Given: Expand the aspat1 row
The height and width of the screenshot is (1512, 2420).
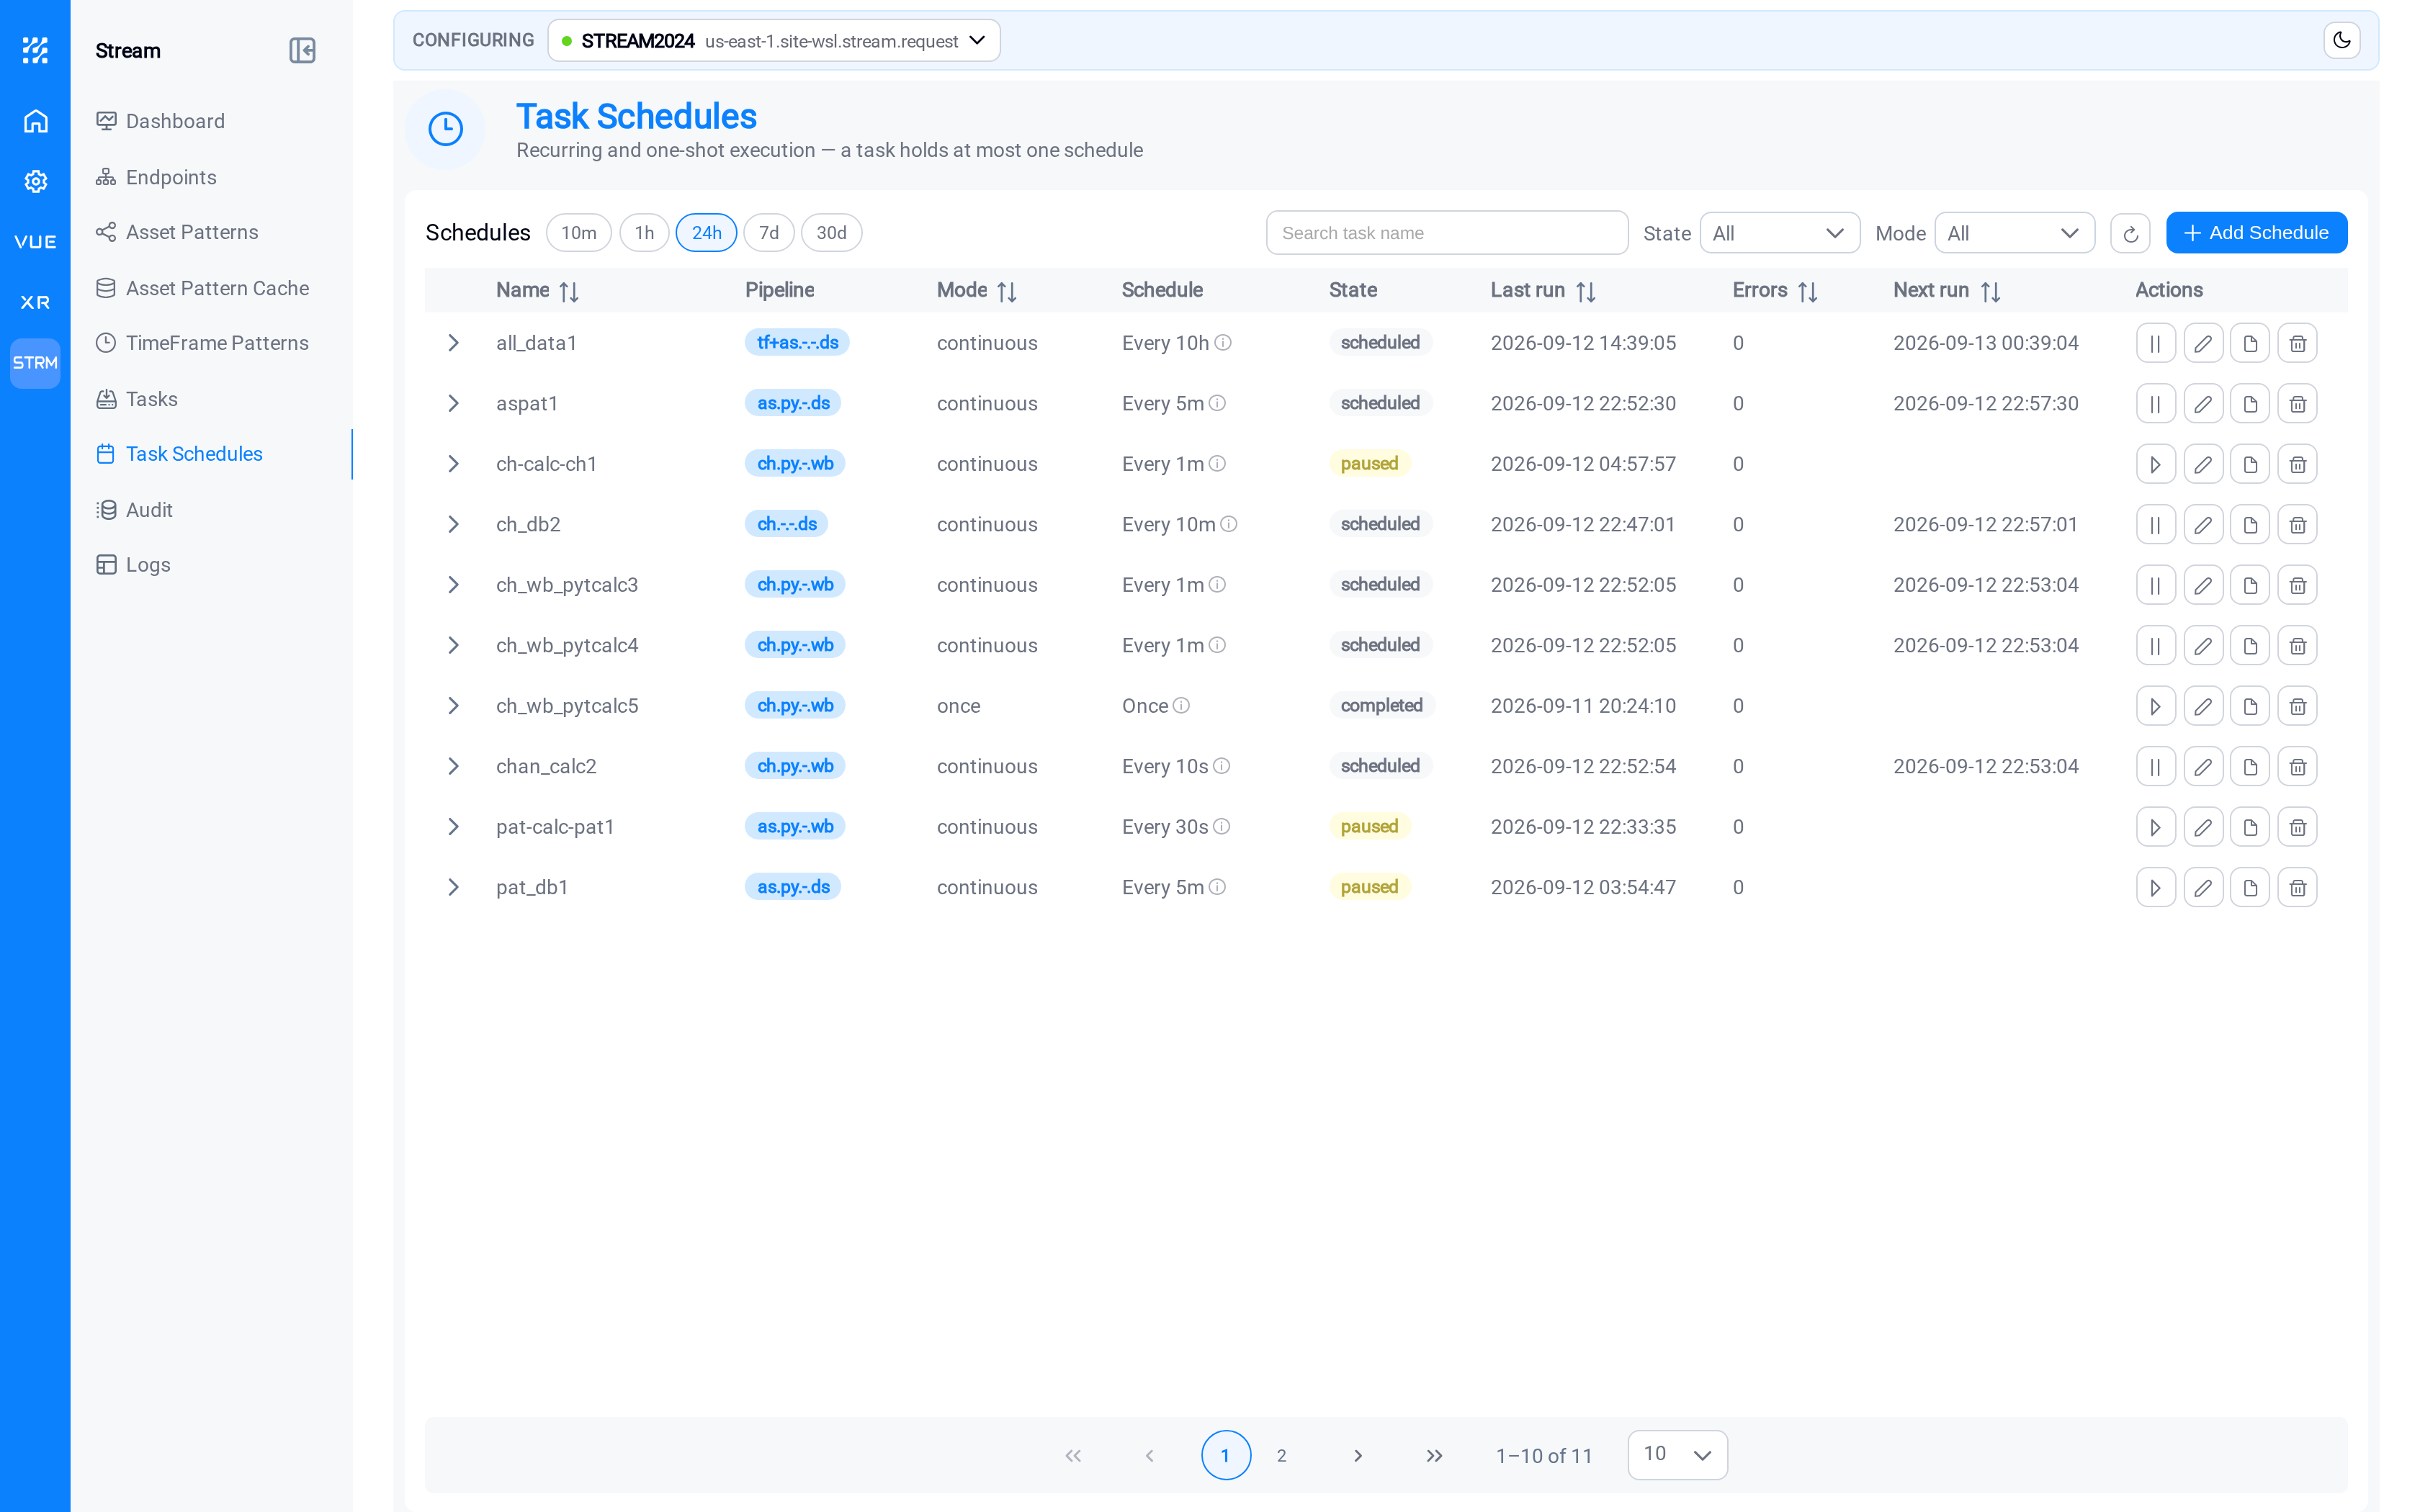Looking at the screenshot, I should coord(453,404).
